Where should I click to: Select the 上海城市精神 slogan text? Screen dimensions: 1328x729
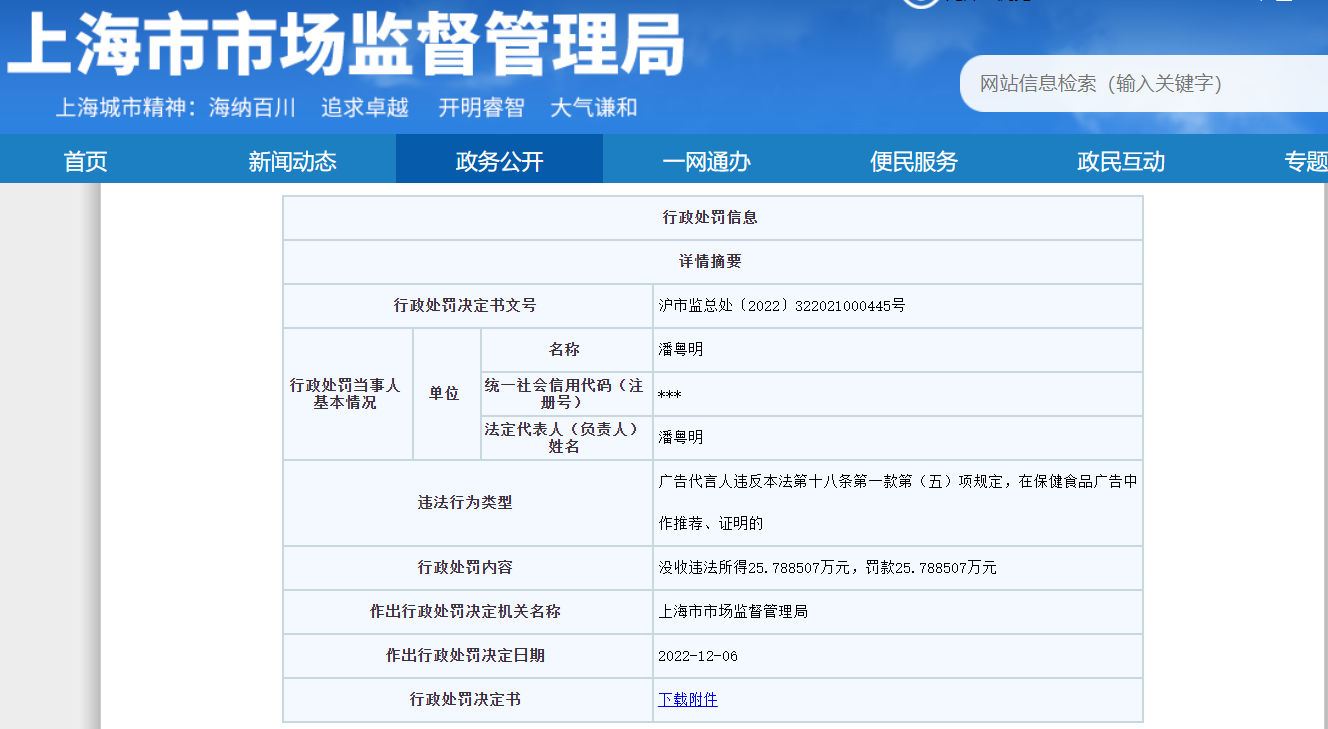point(346,107)
